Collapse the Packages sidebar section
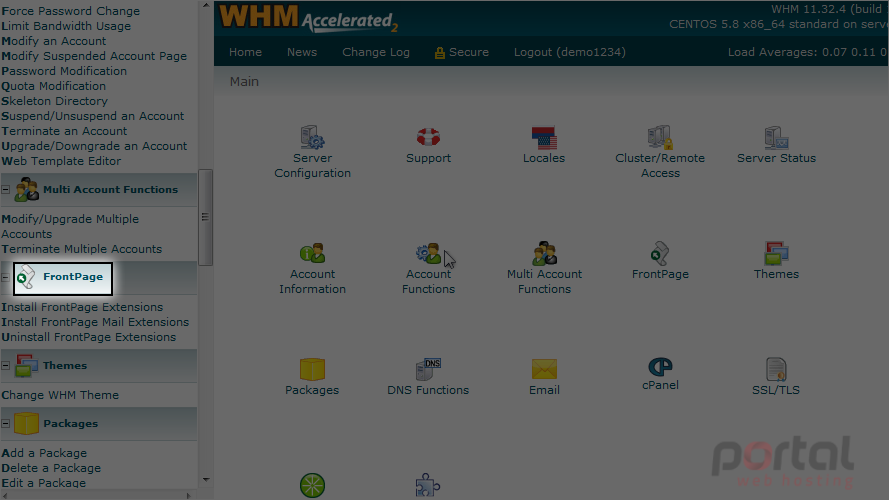Image resolution: width=889 pixels, height=500 pixels. 6,423
